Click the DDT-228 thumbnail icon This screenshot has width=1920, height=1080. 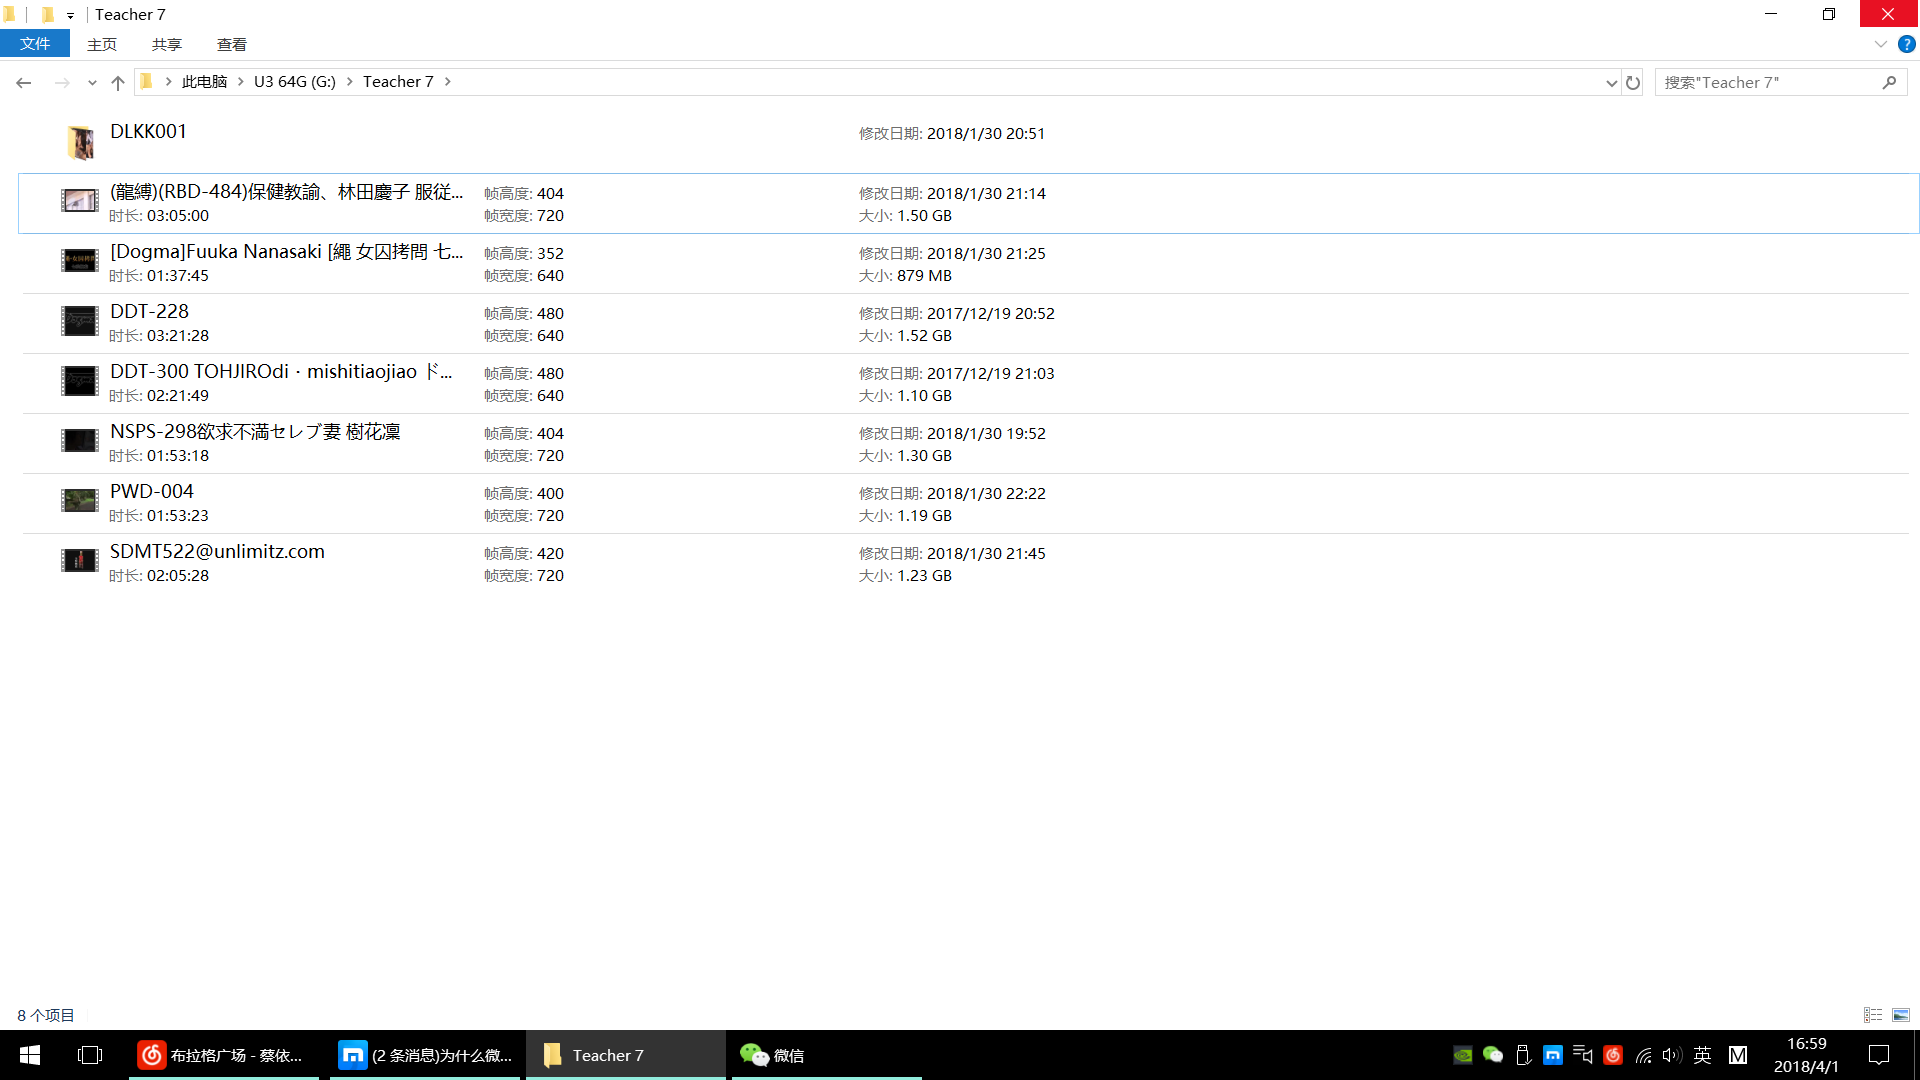tap(80, 321)
